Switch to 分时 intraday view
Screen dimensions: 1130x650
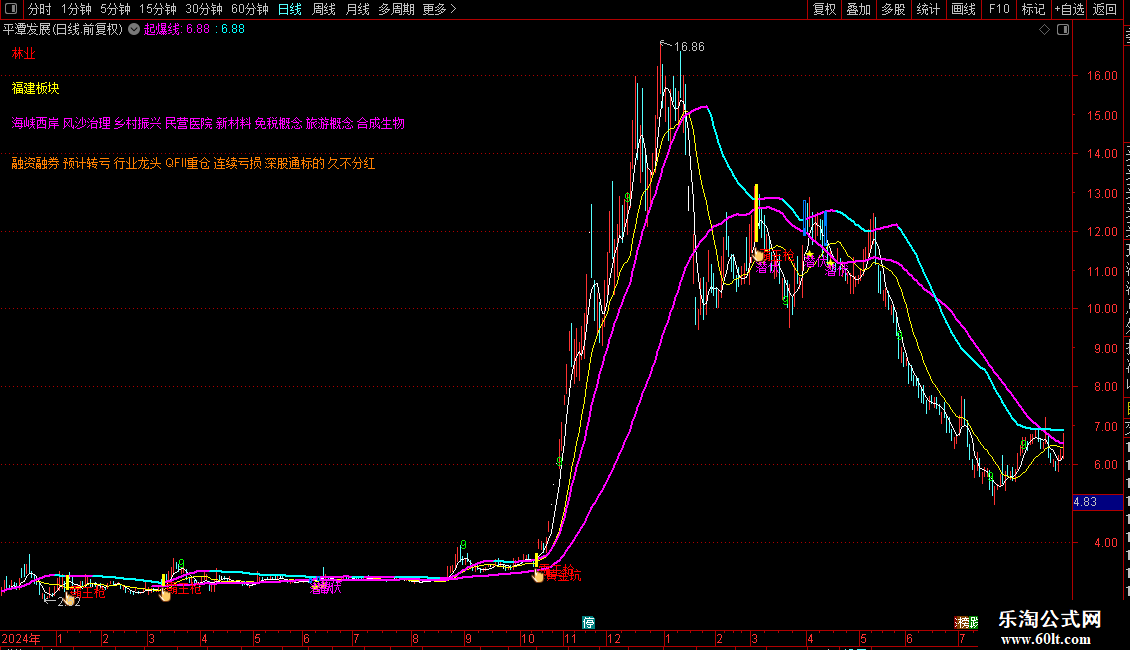coord(40,9)
